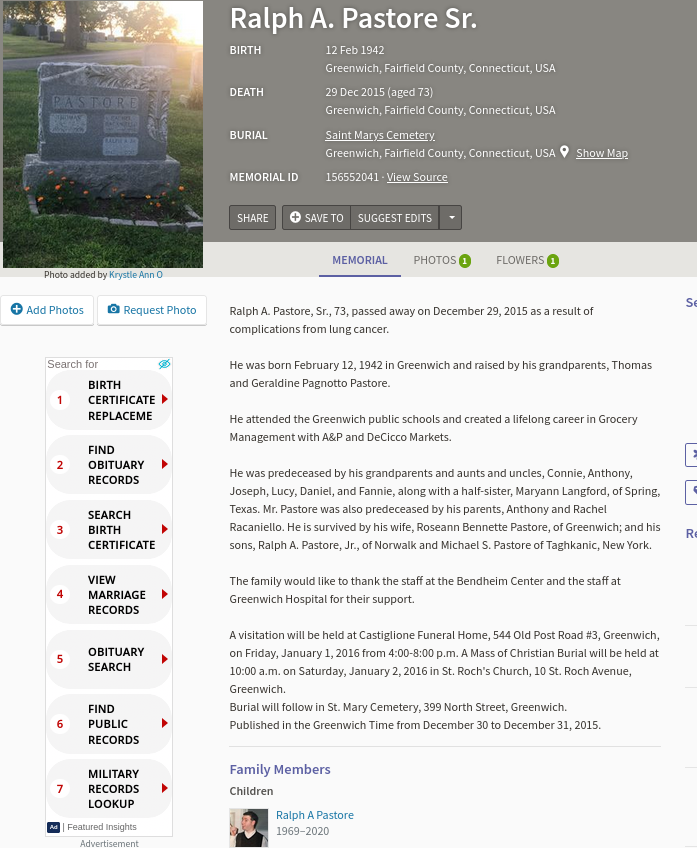Image resolution: width=697 pixels, height=848 pixels.
Task: Open the Saint Marys Cemetery link
Action: (380, 135)
